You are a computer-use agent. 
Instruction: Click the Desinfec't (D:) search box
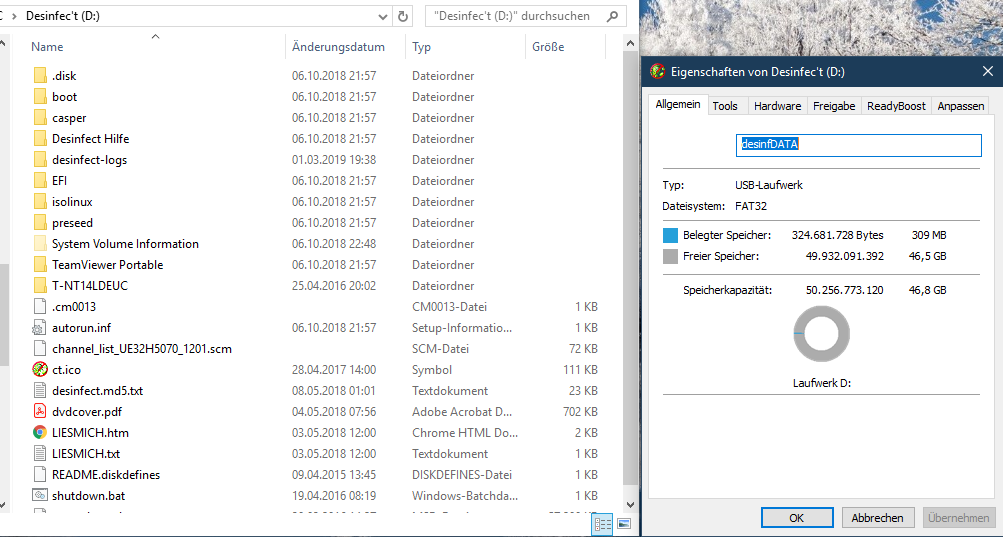coord(526,16)
